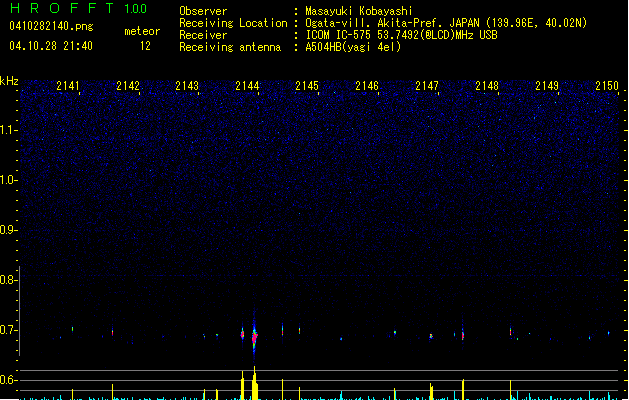Click the tallest yellow intensity bar near 2144
Screen dimensions: 629x400
click(254, 383)
